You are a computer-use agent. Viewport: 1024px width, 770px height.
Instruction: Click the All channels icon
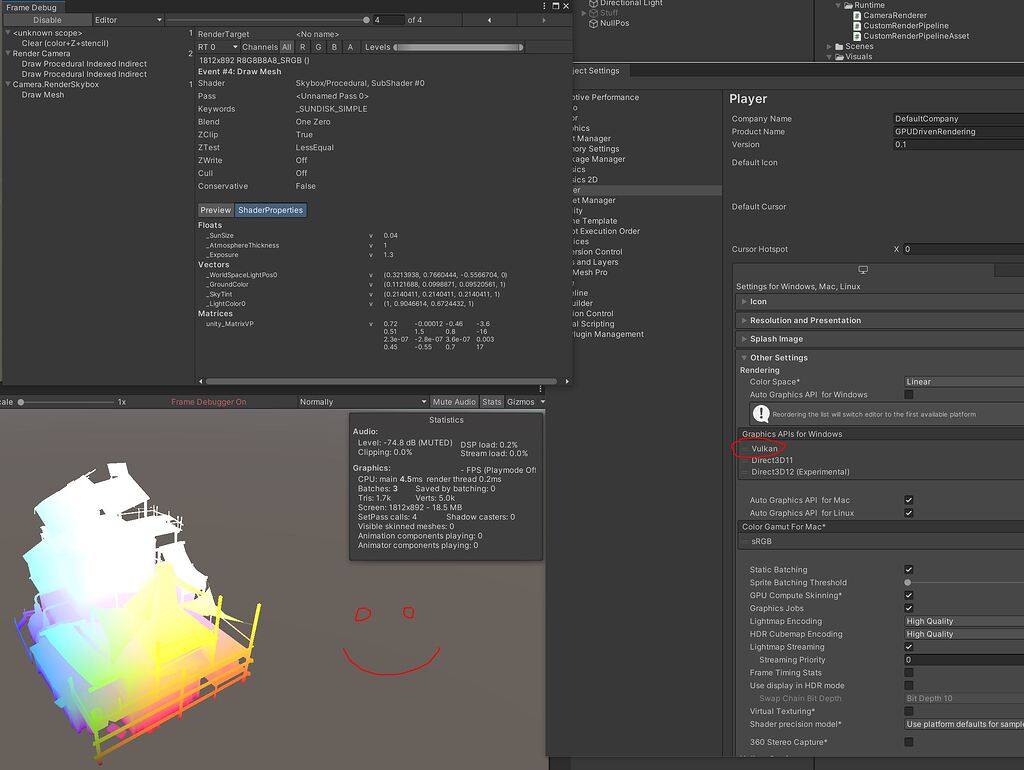(x=287, y=46)
